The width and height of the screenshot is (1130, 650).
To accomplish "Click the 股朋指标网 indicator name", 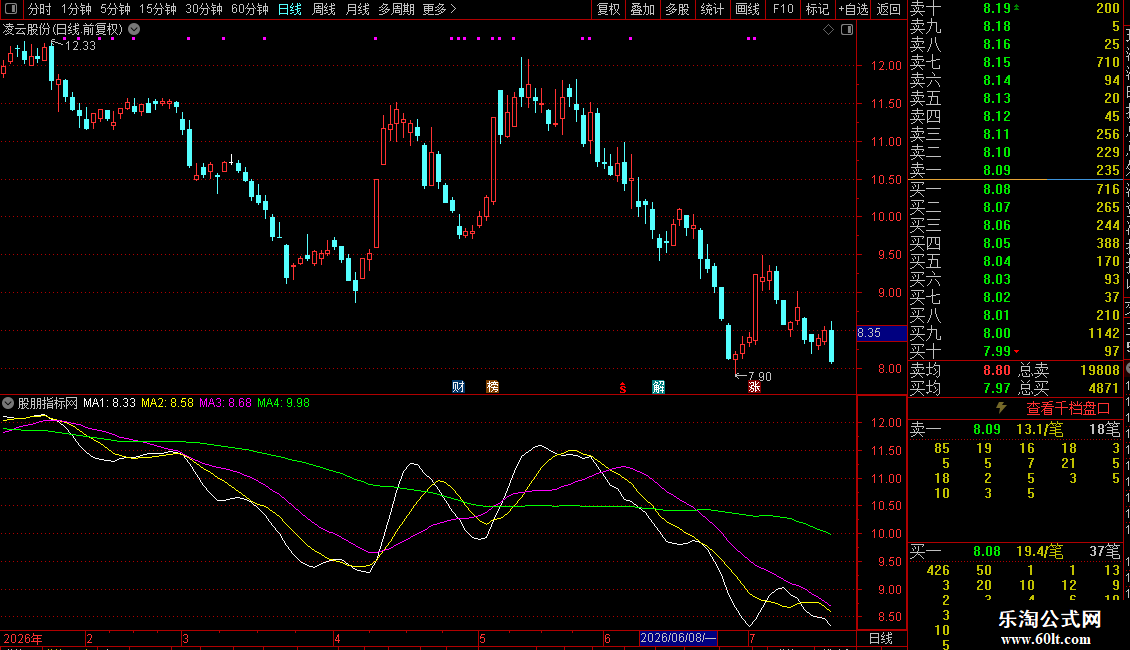I will pyautogui.click(x=48, y=403).
